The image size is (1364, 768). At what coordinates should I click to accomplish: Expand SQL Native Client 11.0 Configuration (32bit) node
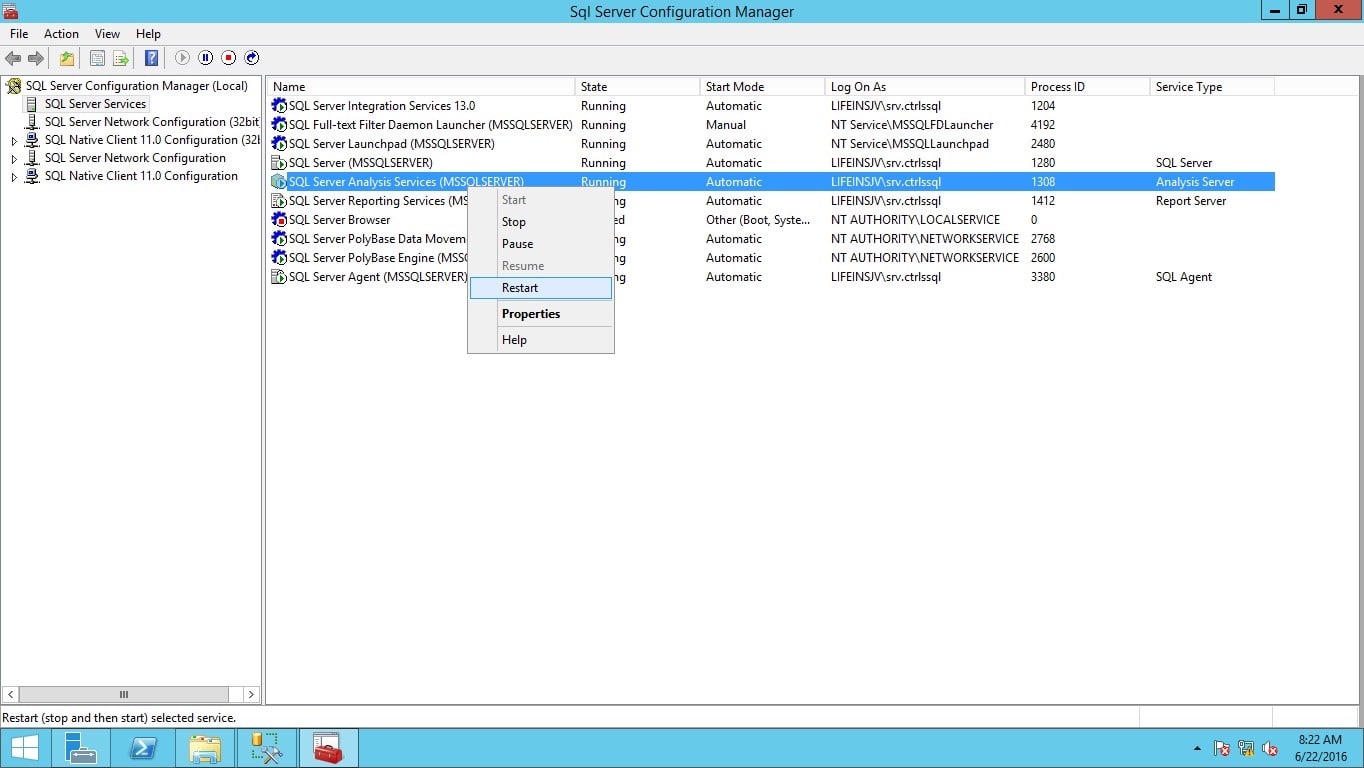click(x=14, y=141)
